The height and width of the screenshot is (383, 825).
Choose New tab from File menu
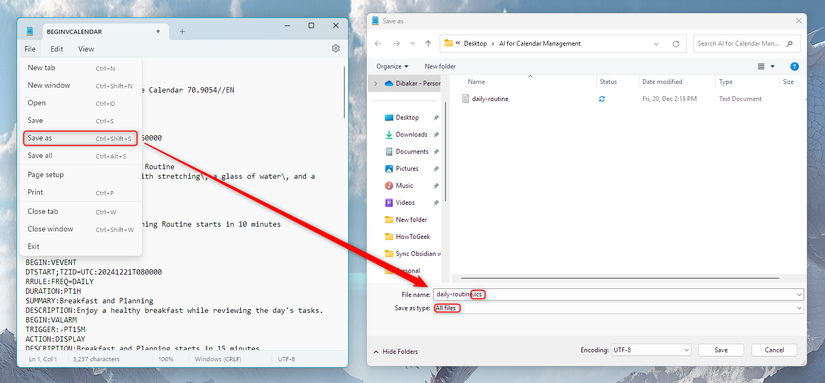point(81,68)
